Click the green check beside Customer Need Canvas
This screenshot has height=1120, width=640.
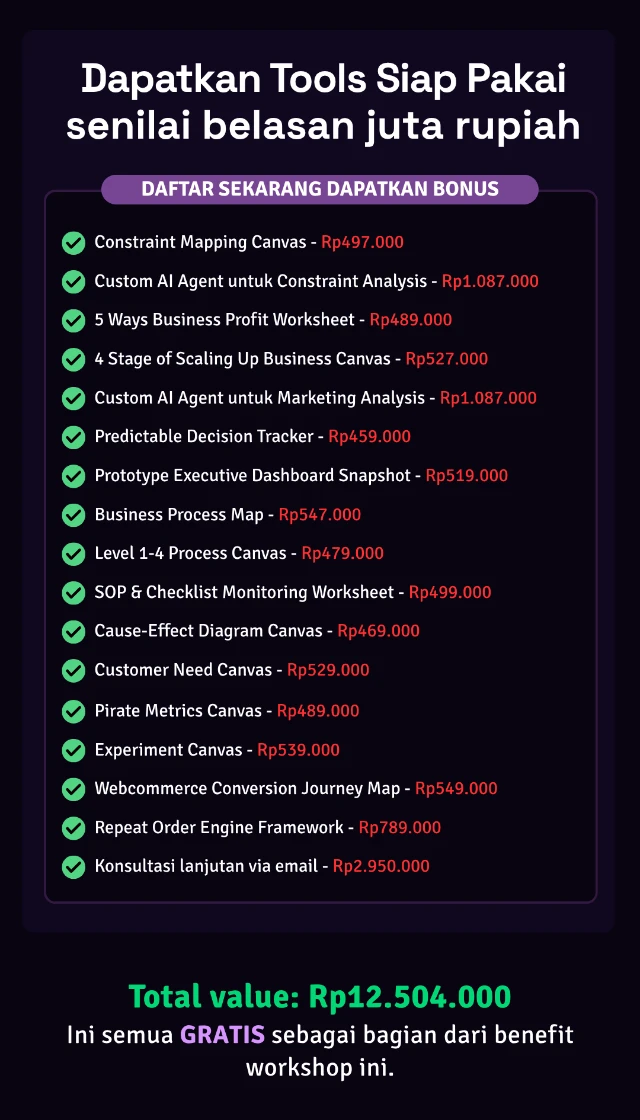pyautogui.click(x=74, y=671)
